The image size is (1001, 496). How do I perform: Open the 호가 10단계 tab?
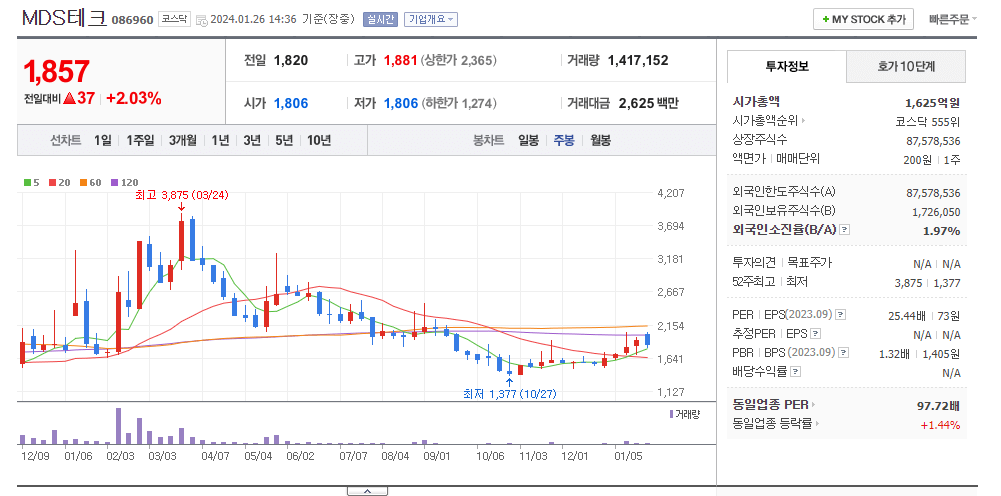tap(906, 66)
